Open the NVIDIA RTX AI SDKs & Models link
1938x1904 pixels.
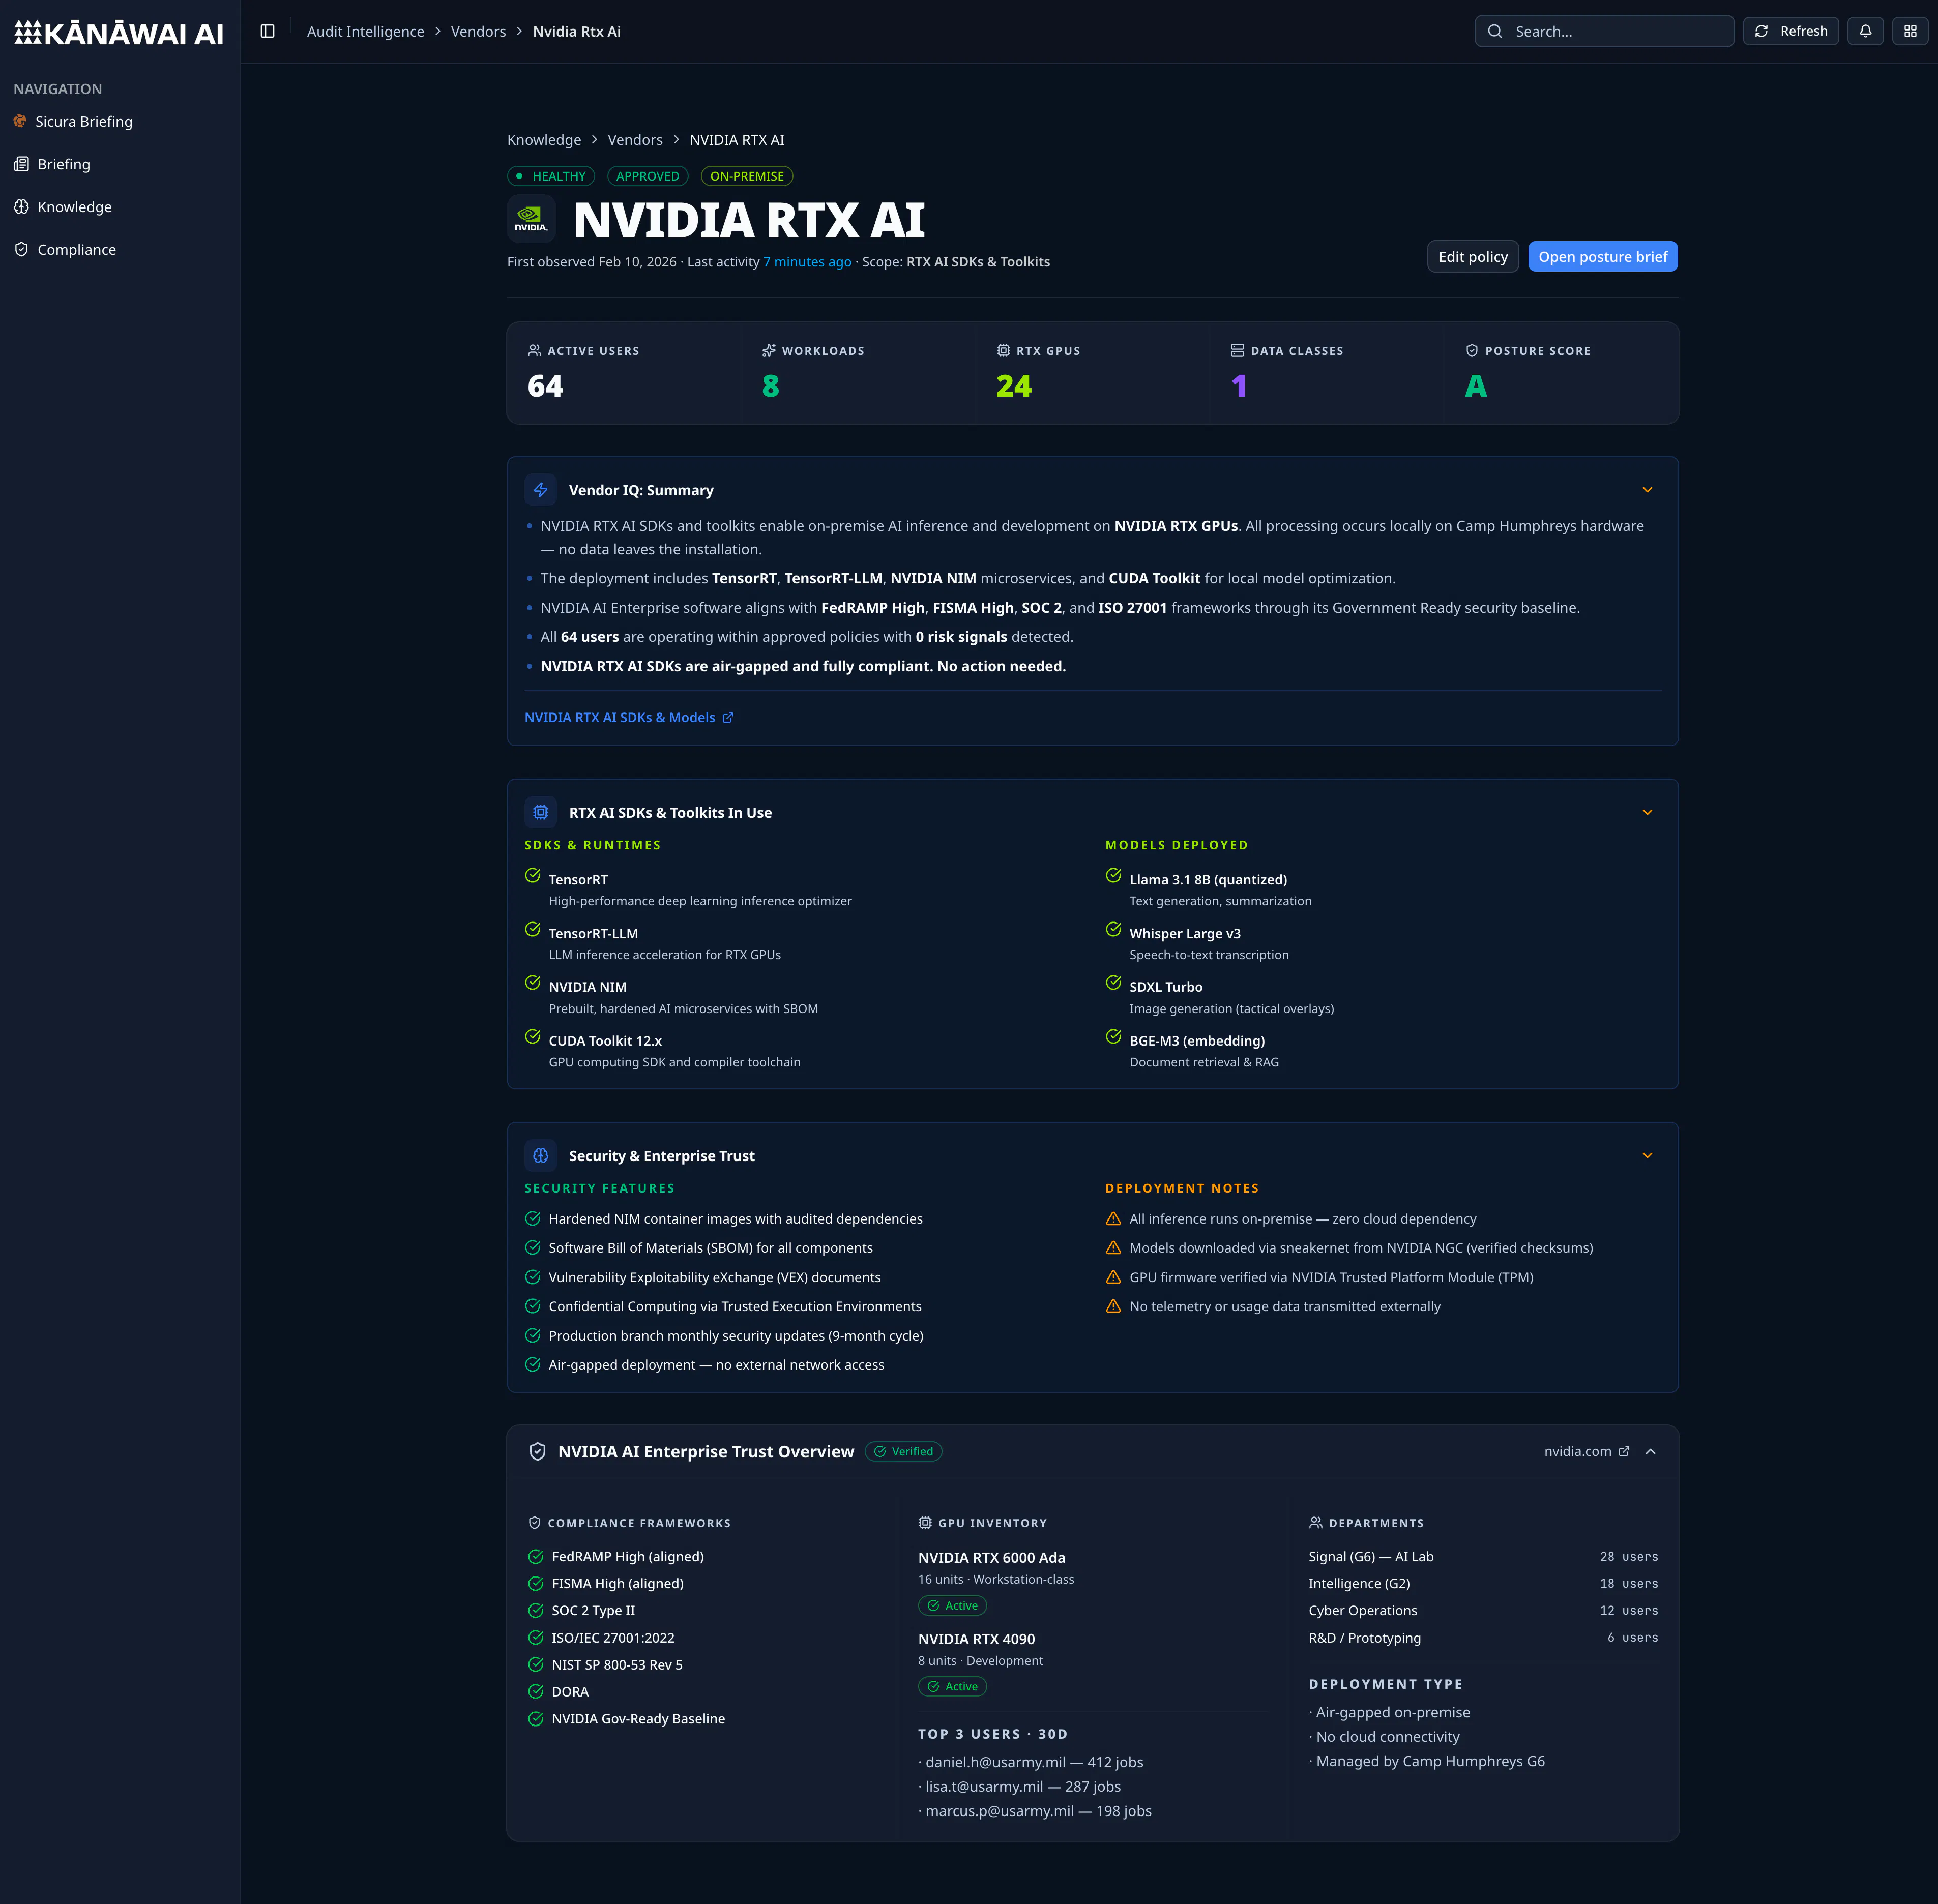[x=629, y=717]
